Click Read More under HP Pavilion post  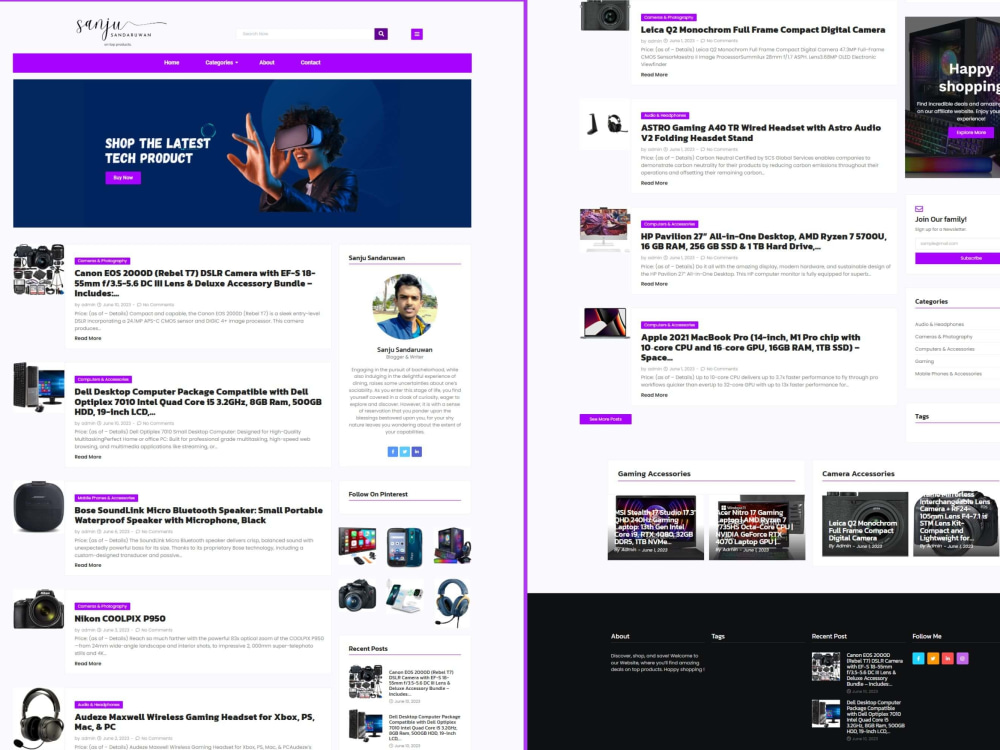pos(654,284)
